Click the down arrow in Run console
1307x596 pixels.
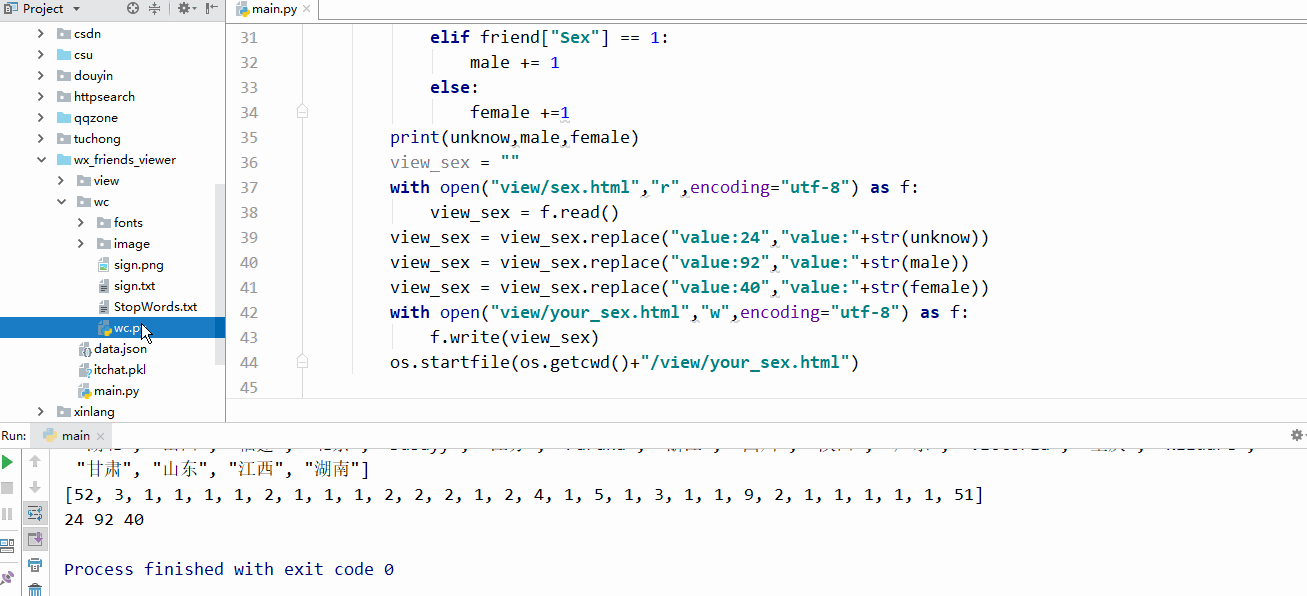point(35,488)
